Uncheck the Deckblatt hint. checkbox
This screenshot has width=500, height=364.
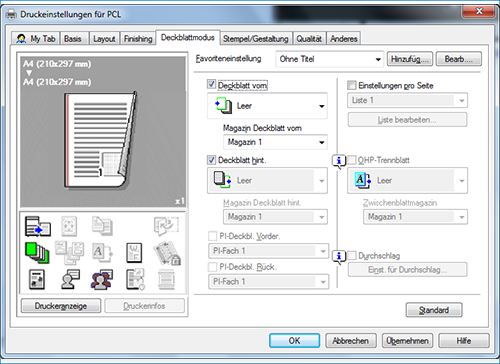(x=211, y=160)
